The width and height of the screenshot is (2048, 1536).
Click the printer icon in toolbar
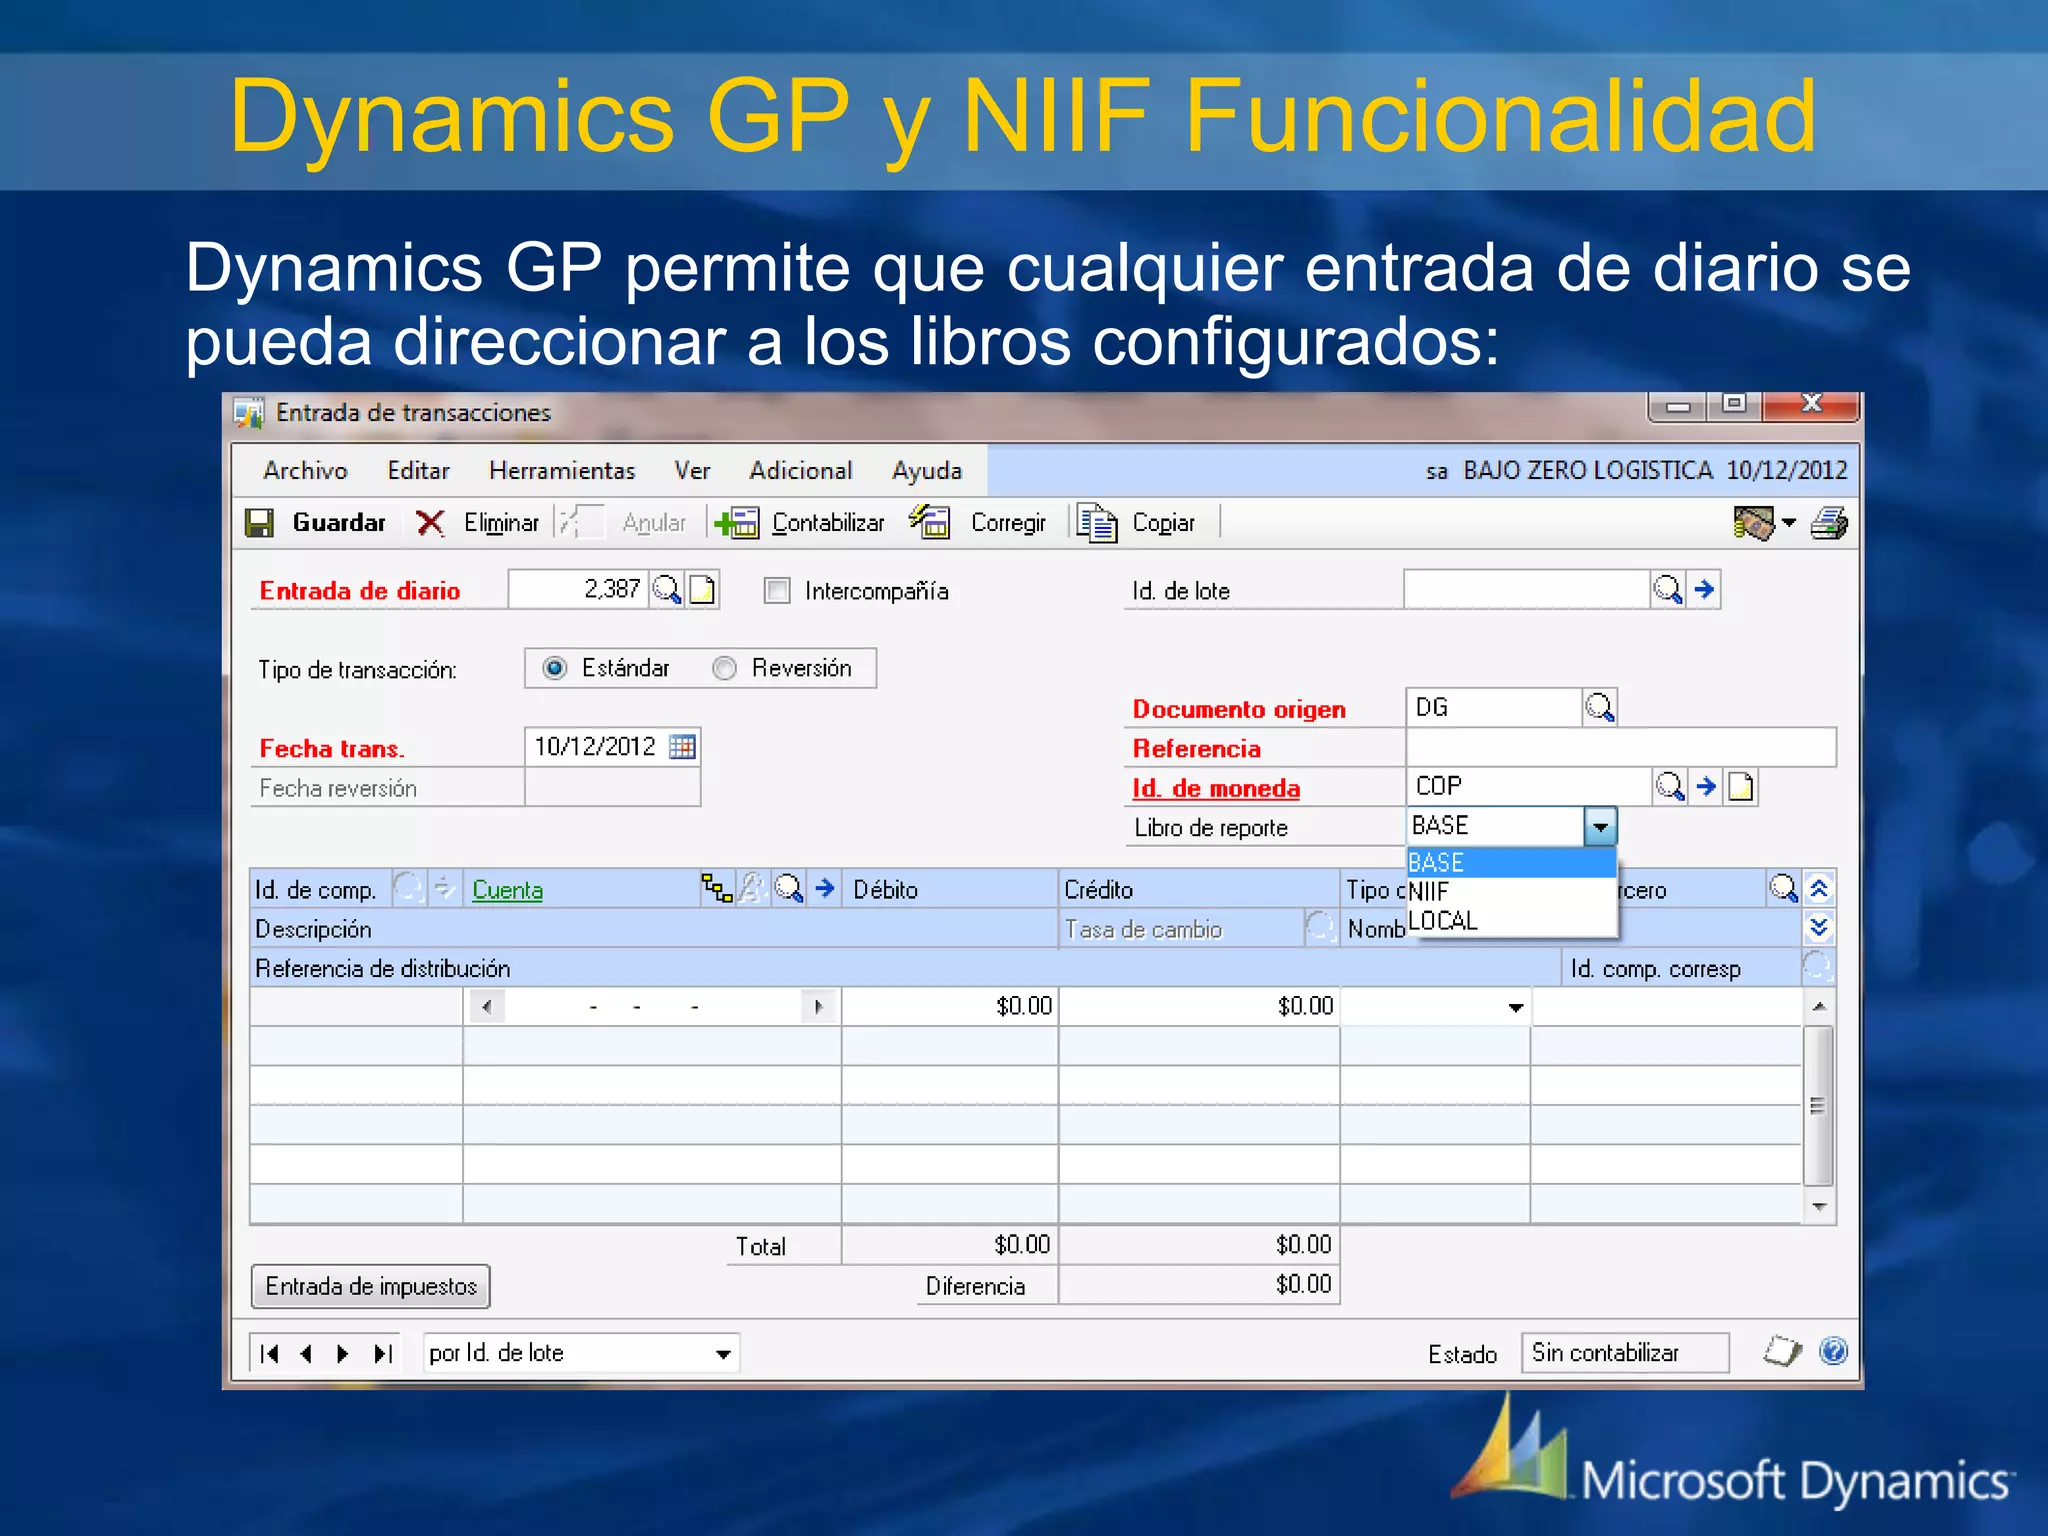(1829, 523)
